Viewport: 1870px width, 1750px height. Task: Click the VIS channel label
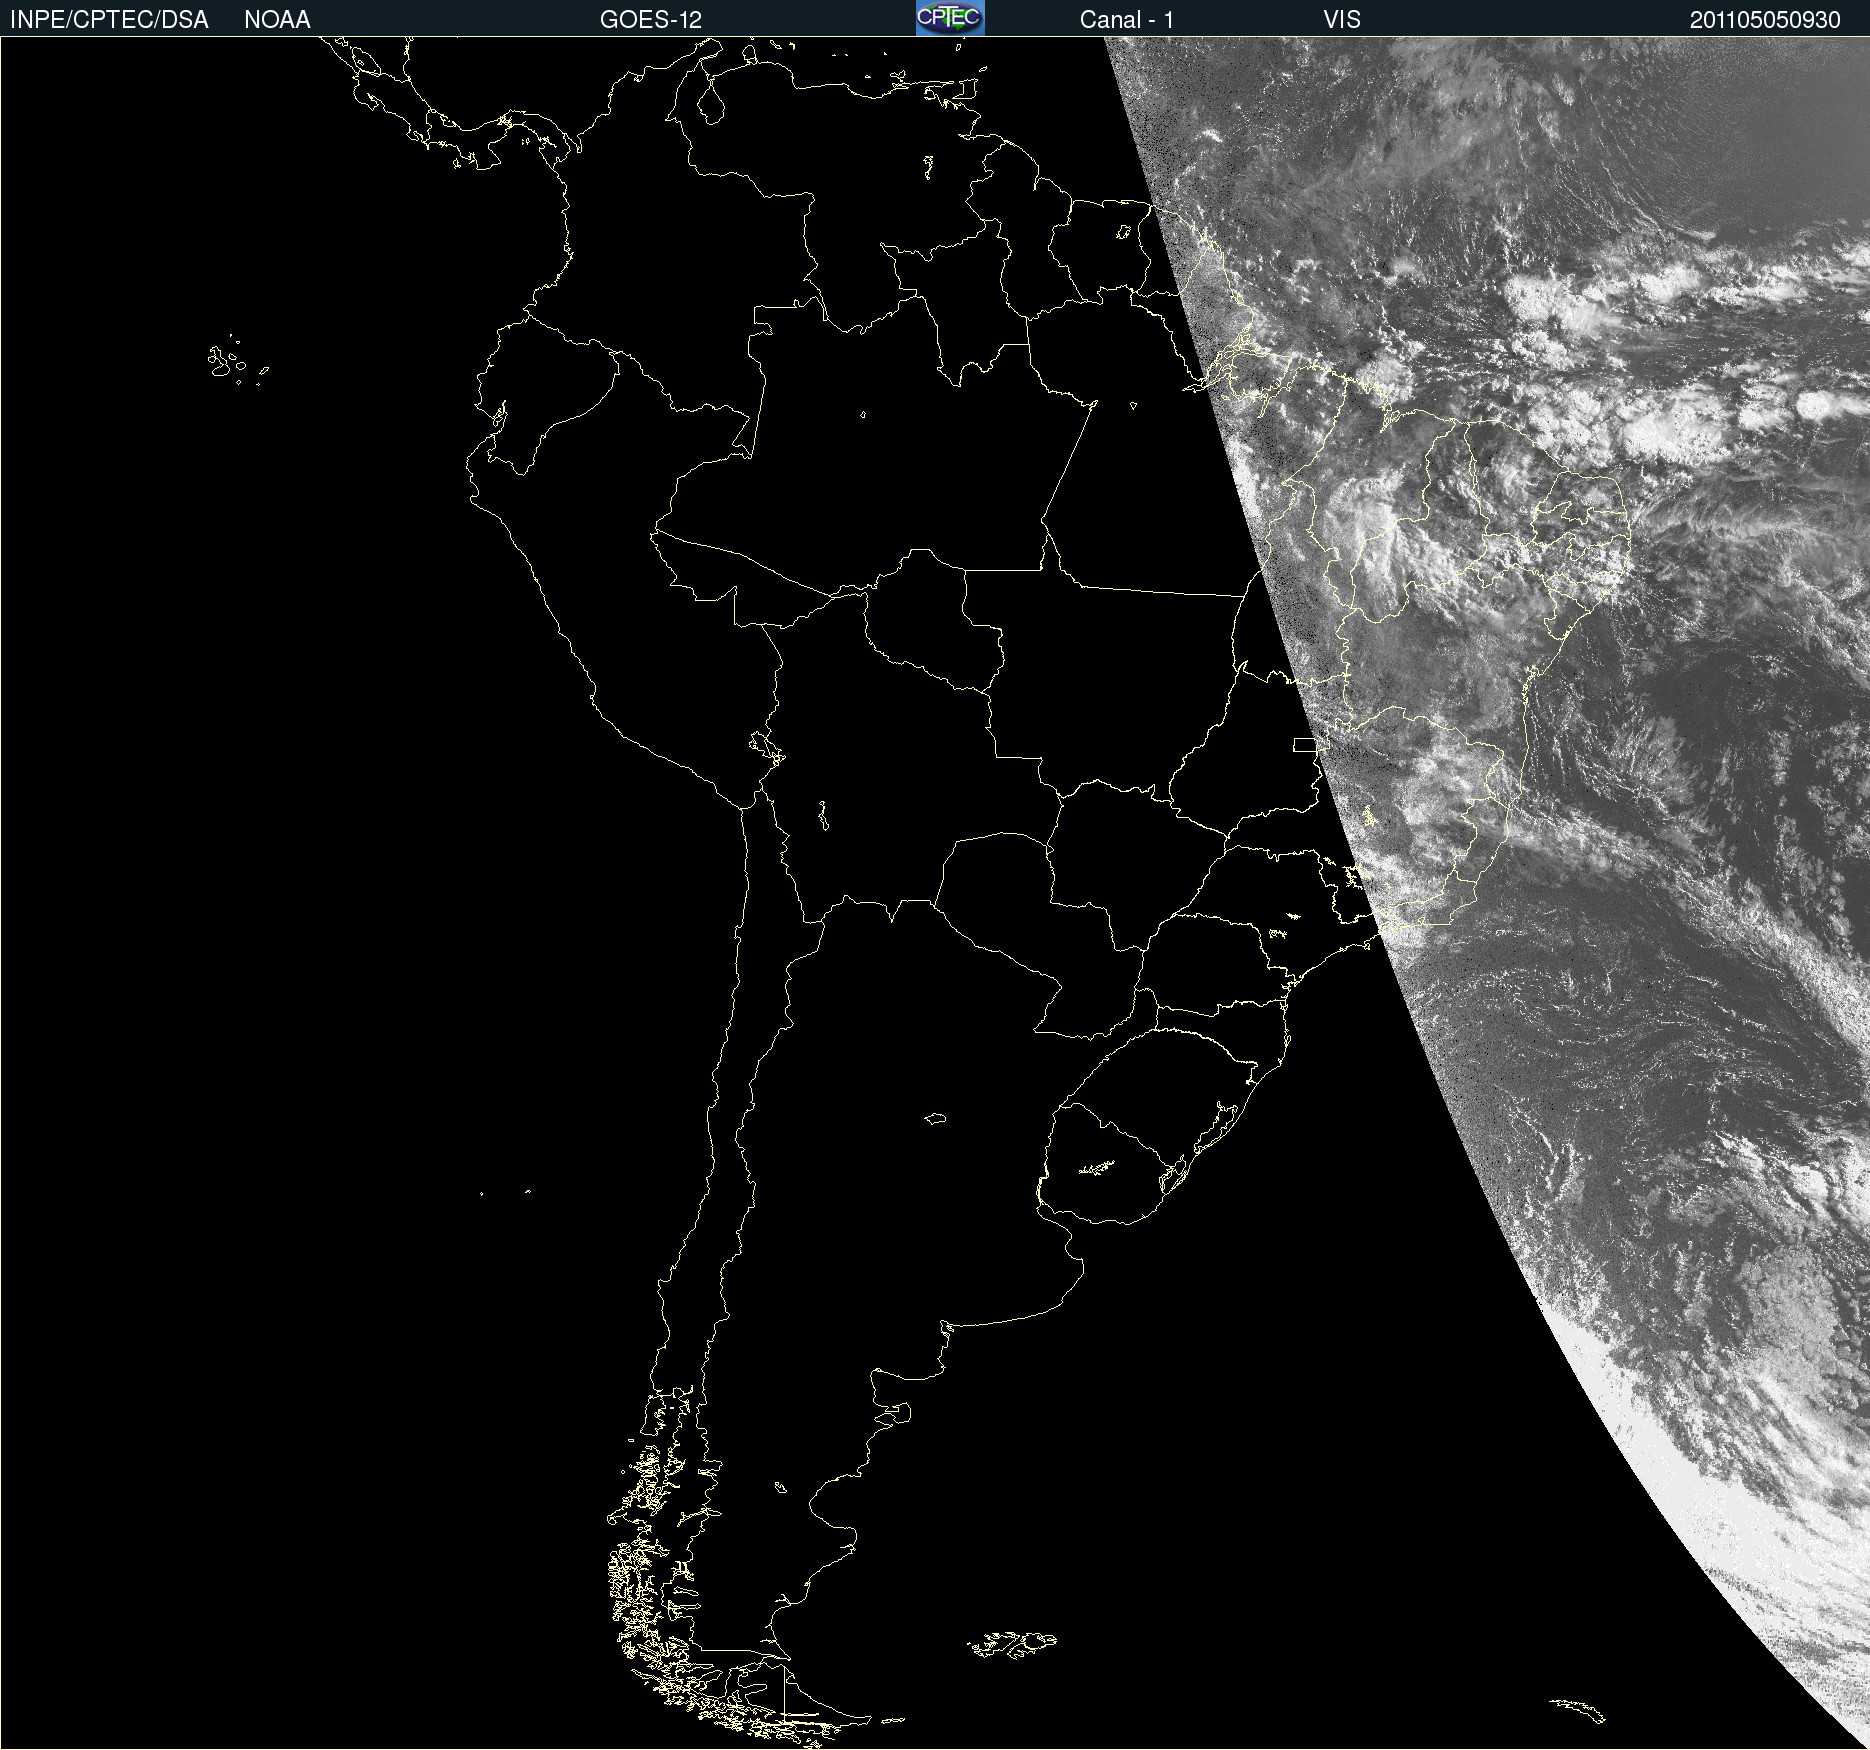coord(1342,20)
